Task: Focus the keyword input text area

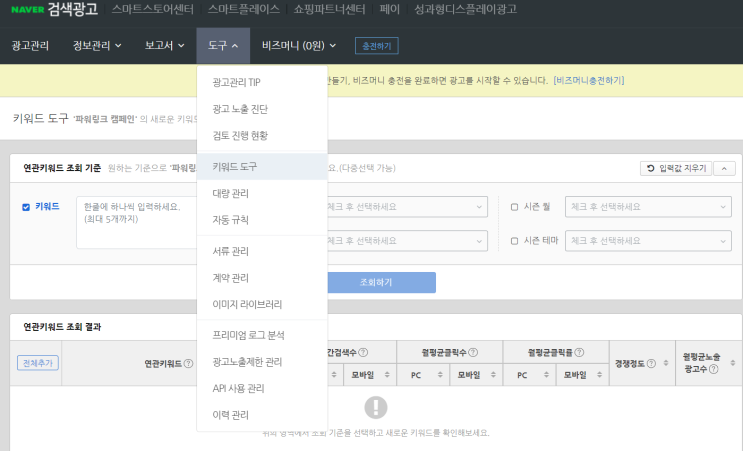Action: coord(137,223)
